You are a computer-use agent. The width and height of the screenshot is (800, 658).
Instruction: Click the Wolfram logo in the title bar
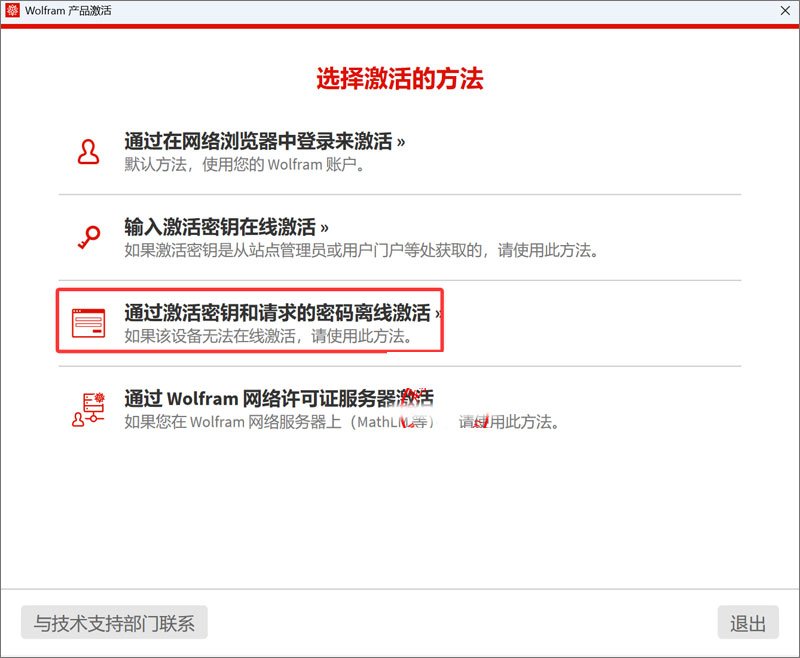coord(12,10)
